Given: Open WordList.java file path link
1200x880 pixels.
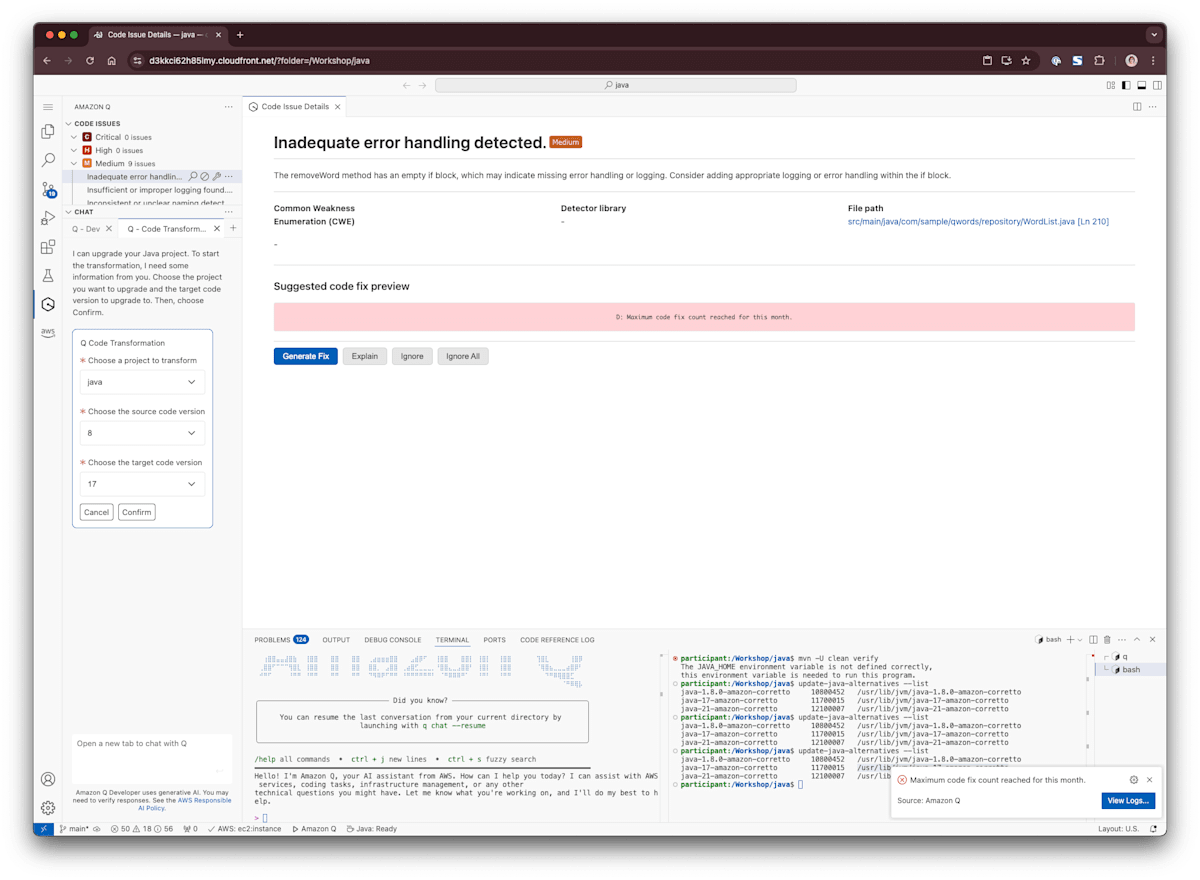Looking at the screenshot, I should pyautogui.click(x=978, y=222).
